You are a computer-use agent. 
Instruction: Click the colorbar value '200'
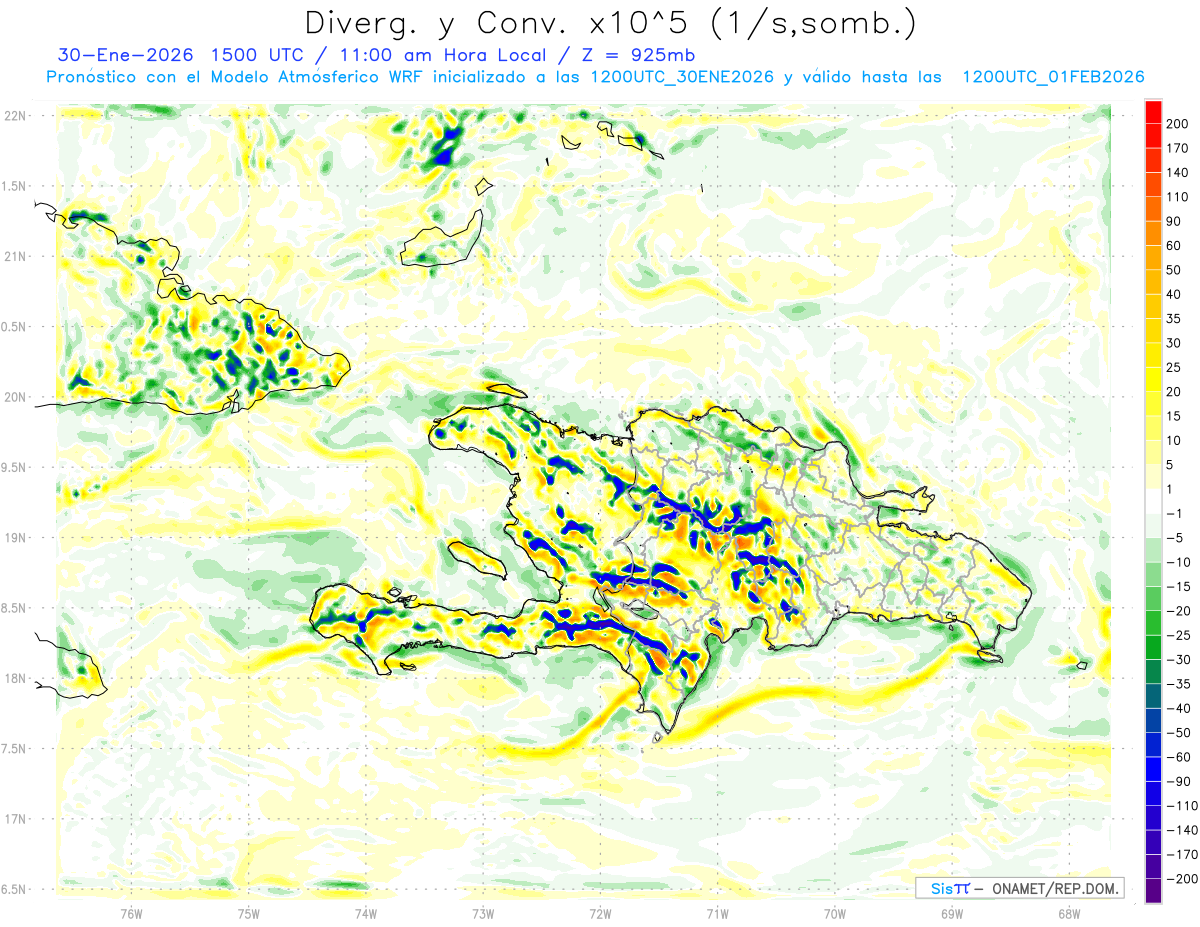pyautogui.click(x=1179, y=124)
